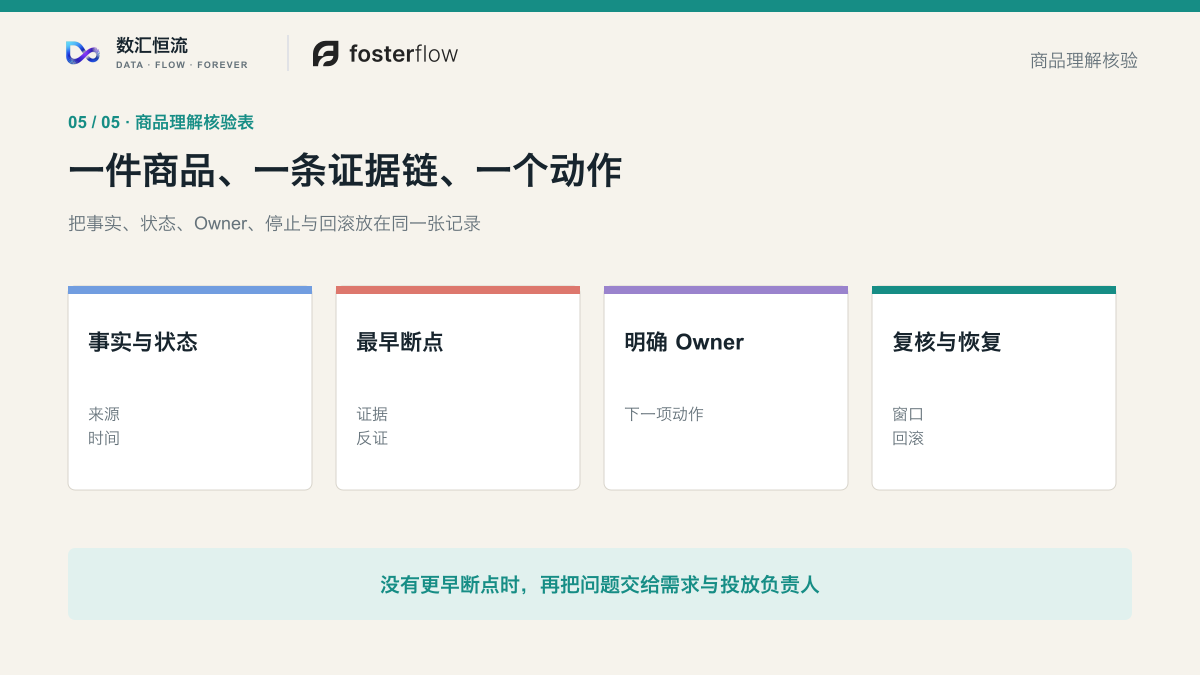This screenshot has height=675, width=1200.
Task: Click the 商品理解核验 header label
Action: (x=1084, y=60)
